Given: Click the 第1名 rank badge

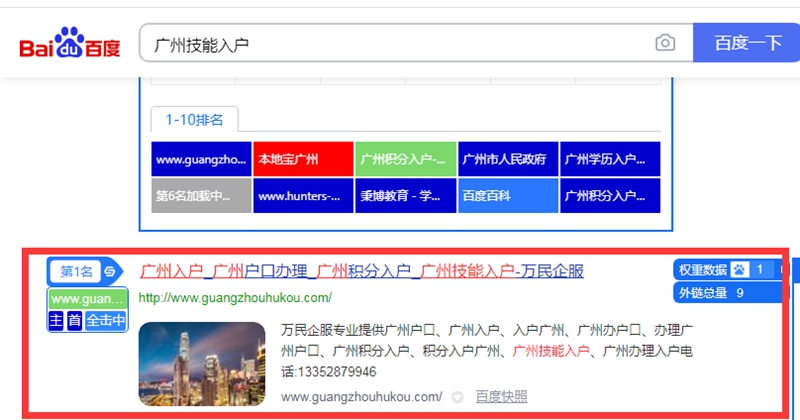Looking at the screenshot, I should 85,271.
